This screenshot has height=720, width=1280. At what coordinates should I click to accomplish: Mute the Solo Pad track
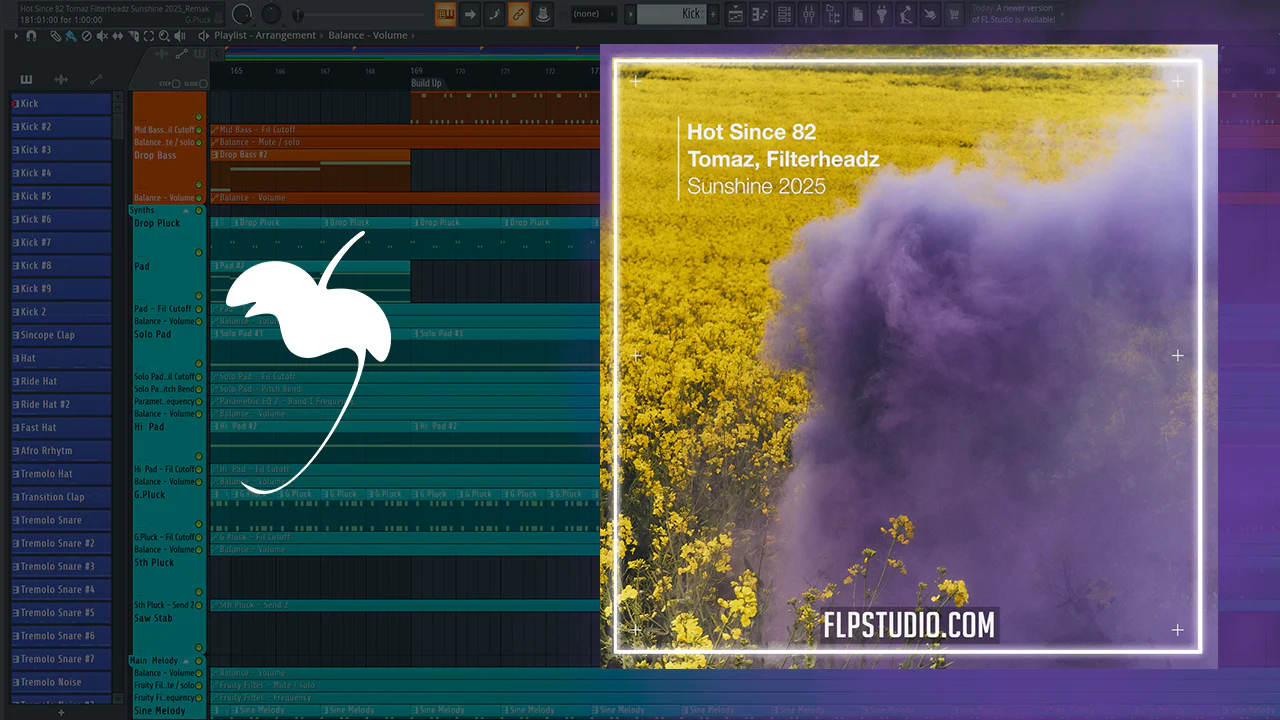[x=198, y=364]
